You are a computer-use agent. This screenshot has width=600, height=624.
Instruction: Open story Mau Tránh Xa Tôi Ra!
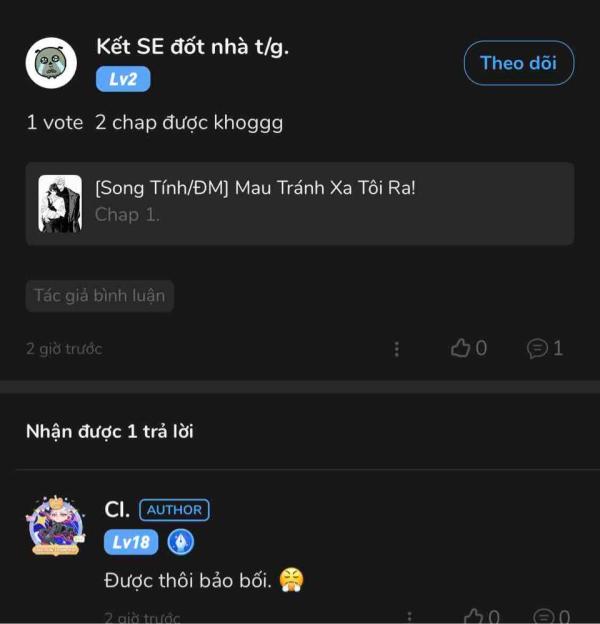coord(254,188)
